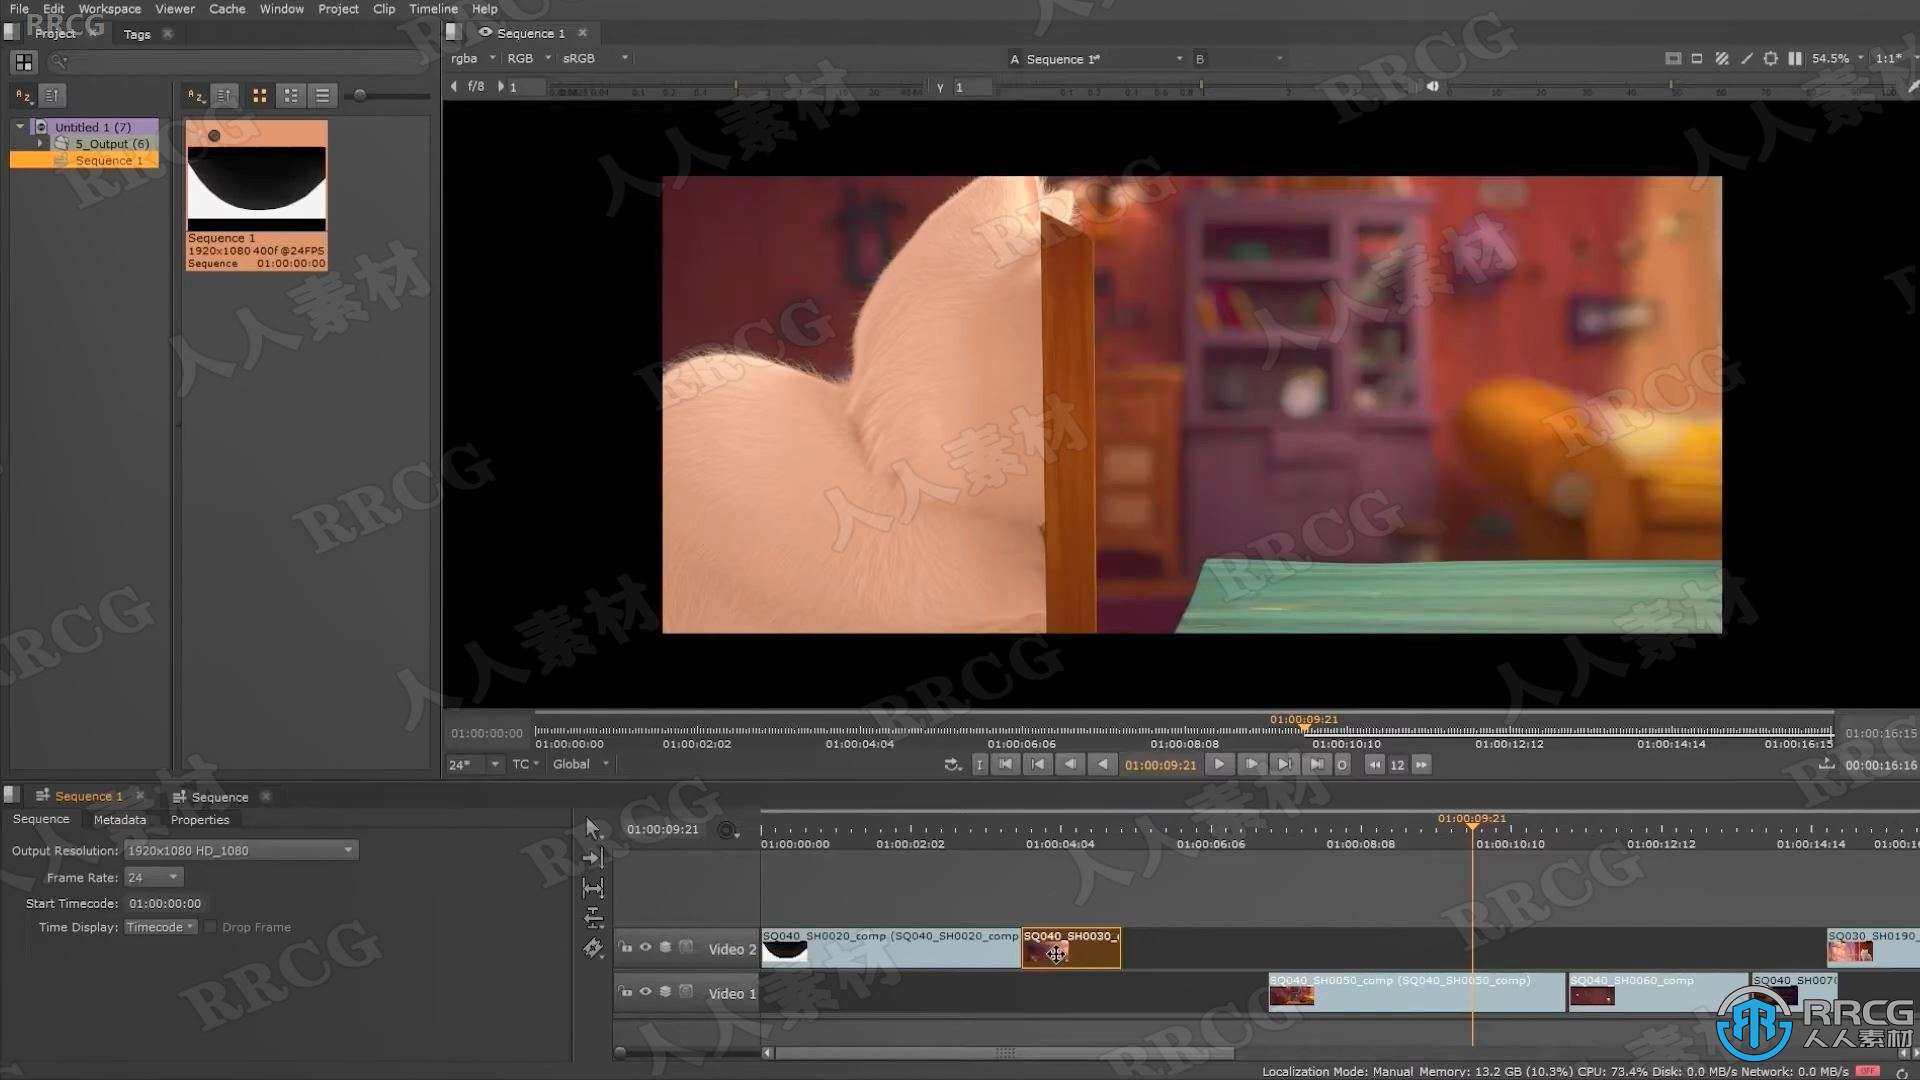Open the RGB channel dropdown
The height and width of the screenshot is (1080, 1920).
(529, 58)
